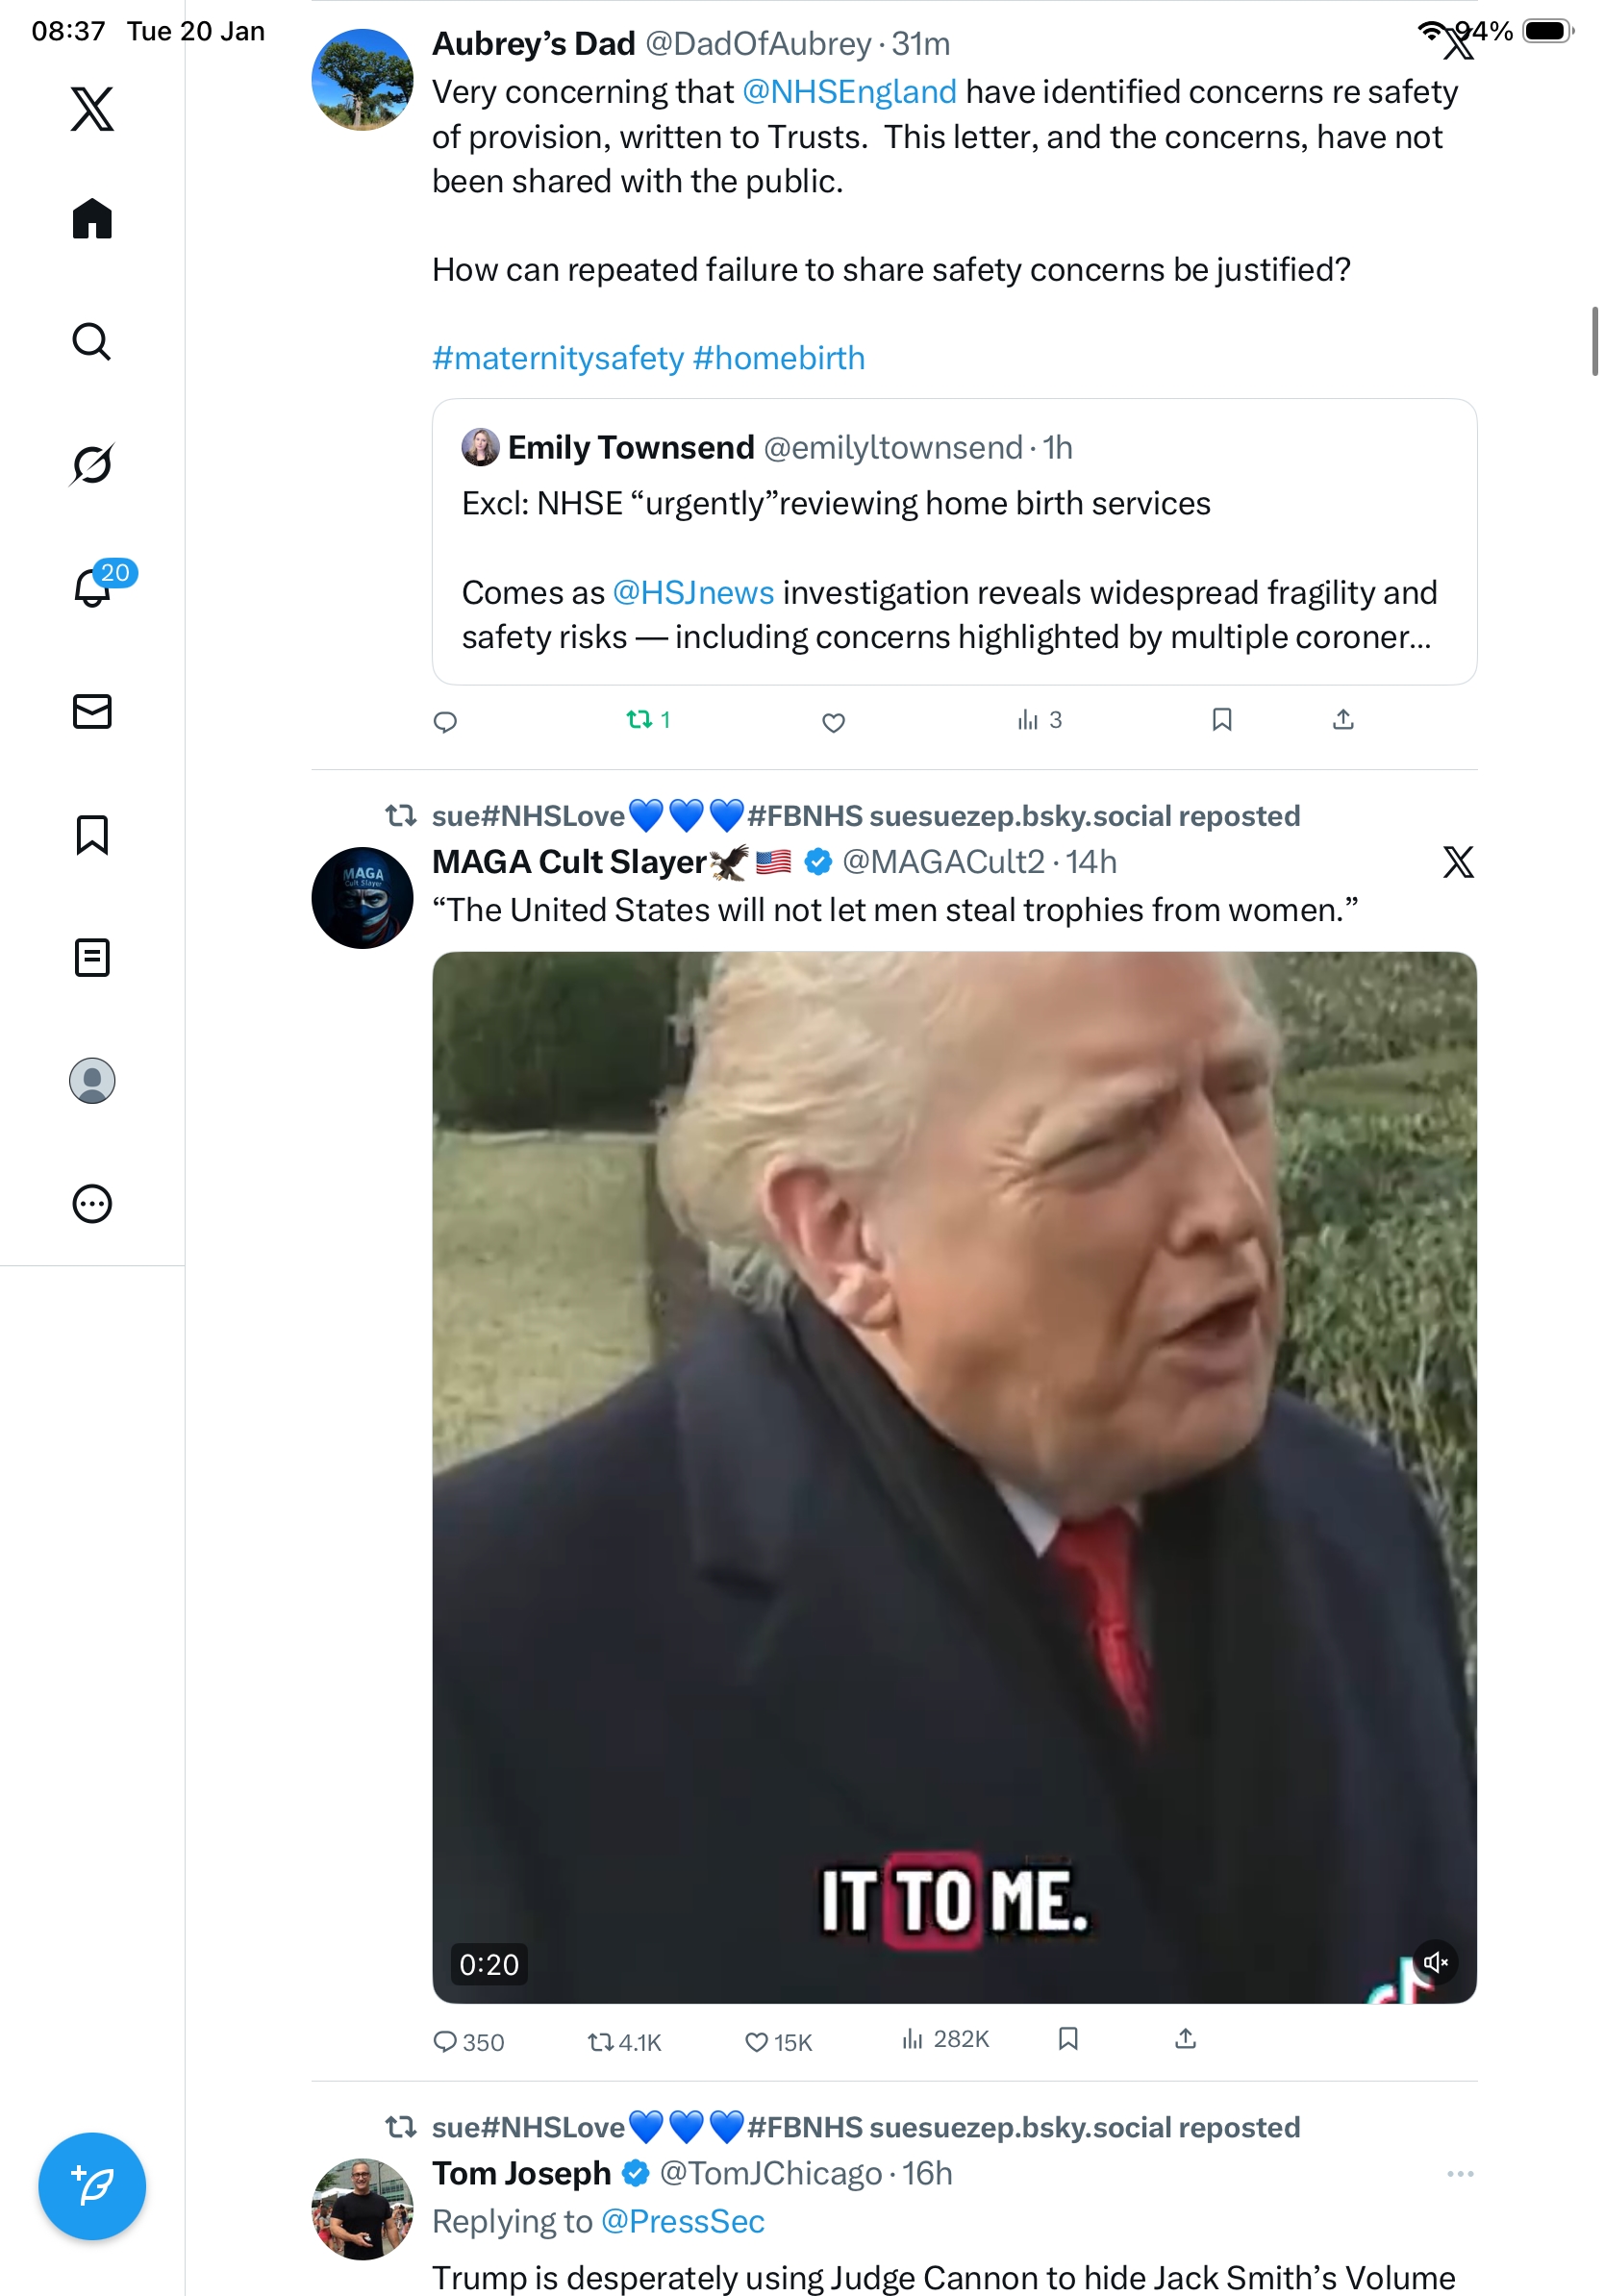Open three-dot menu on Tom Joseph post
The image size is (1604, 2296).
(1459, 2173)
